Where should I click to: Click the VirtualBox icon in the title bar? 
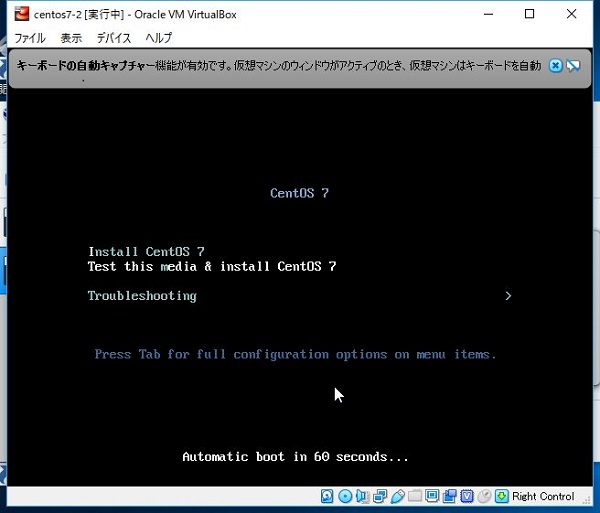[22, 14]
